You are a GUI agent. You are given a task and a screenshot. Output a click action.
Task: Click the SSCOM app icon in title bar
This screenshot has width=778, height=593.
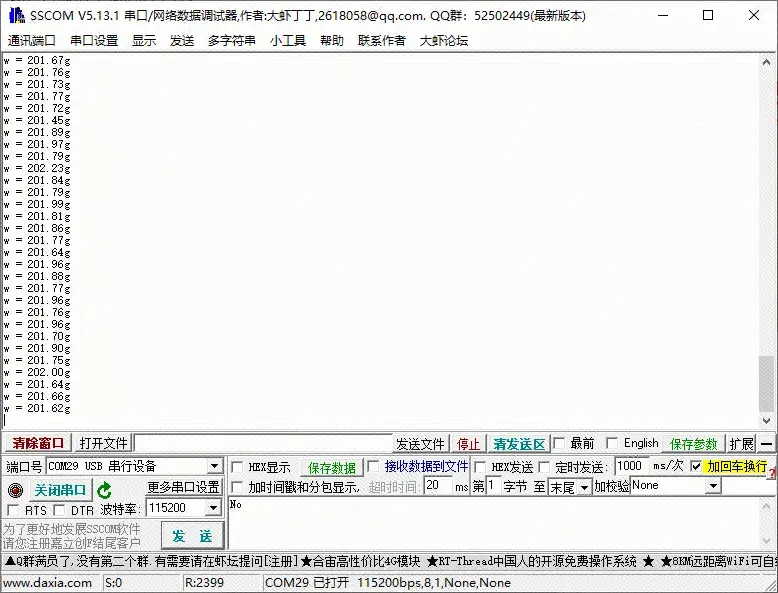(x=14, y=15)
